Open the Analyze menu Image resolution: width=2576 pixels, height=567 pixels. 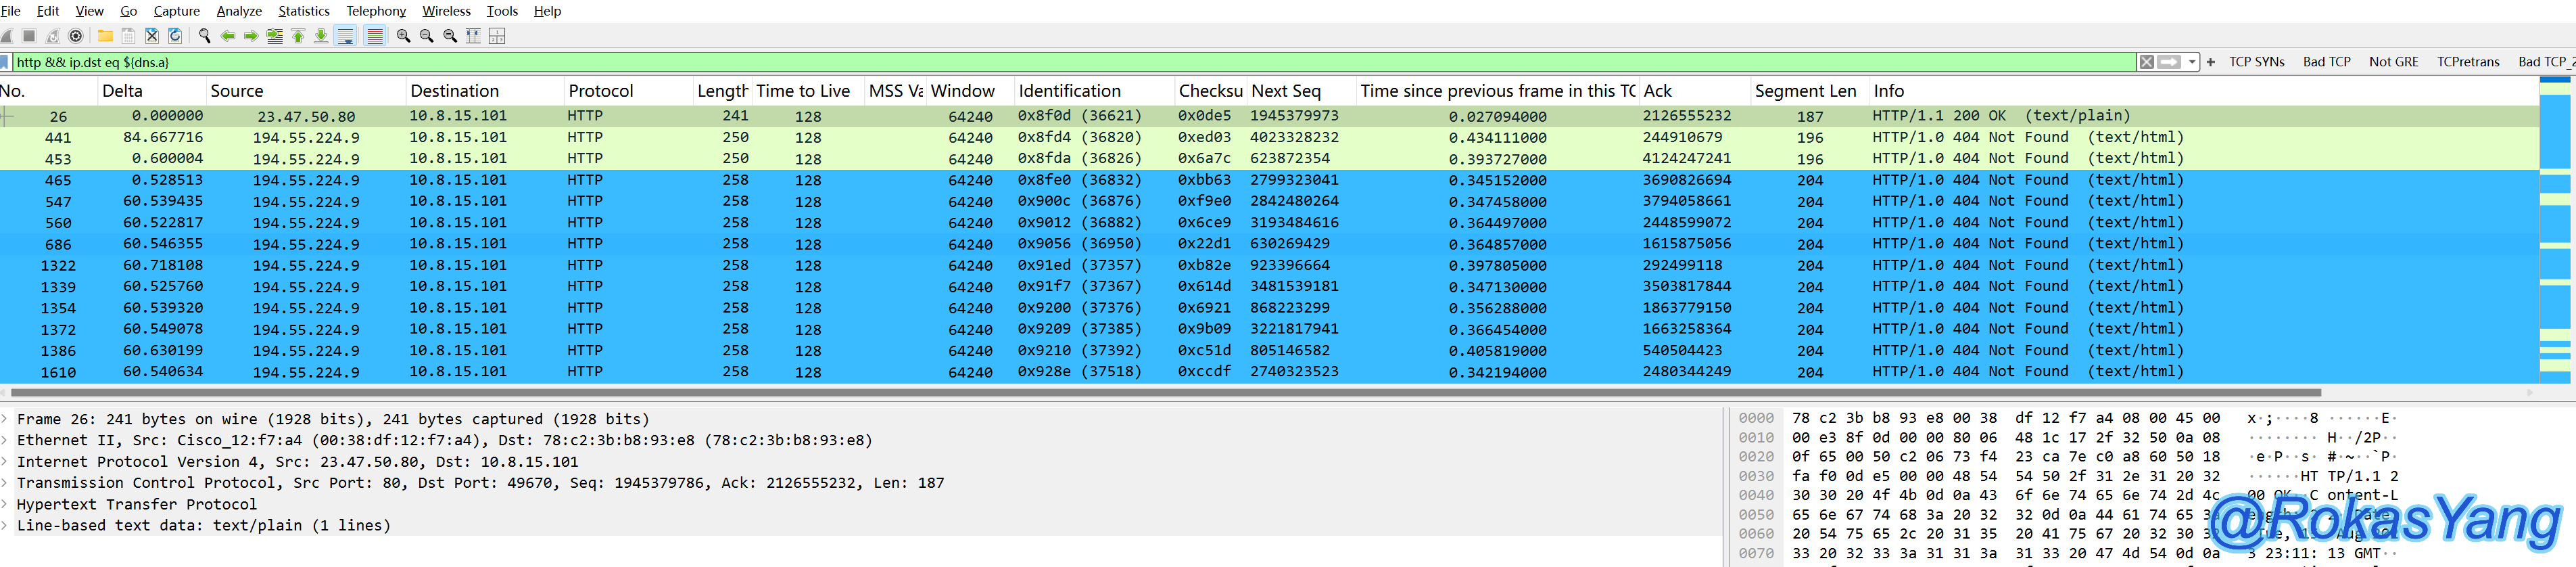(x=239, y=11)
